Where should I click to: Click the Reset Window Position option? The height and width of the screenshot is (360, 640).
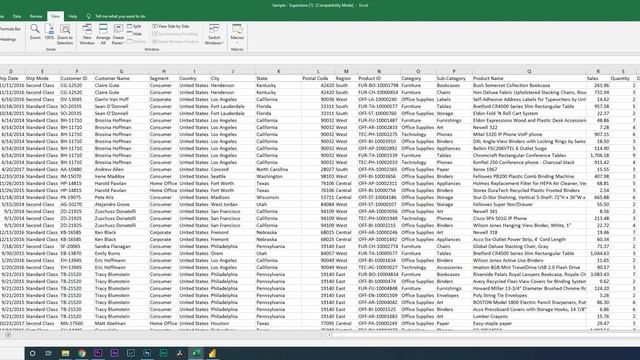click(x=175, y=41)
